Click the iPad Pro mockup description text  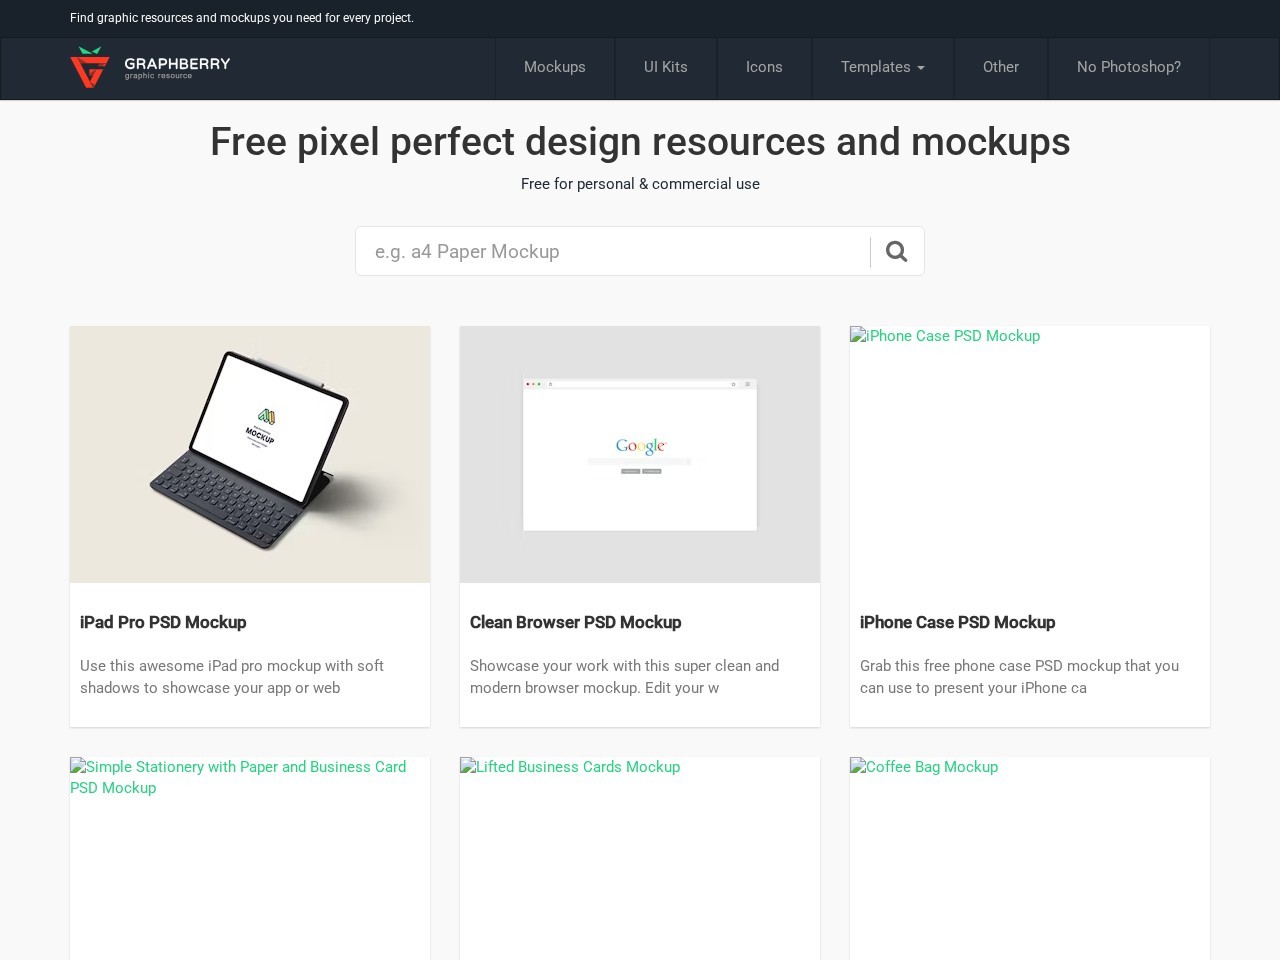click(x=232, y=677)
